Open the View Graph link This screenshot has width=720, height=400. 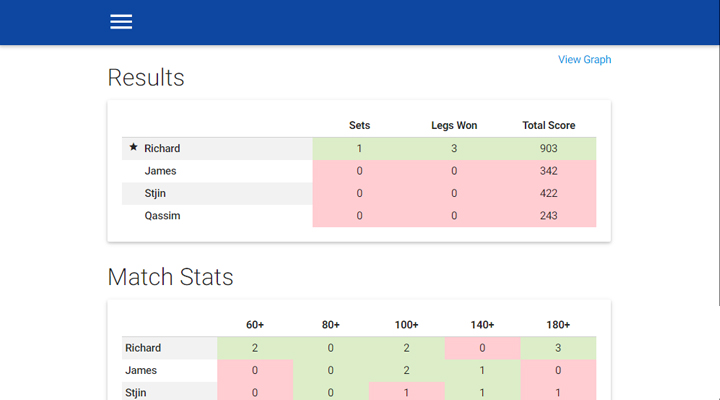pyautogui.click(x=584, y=60)
